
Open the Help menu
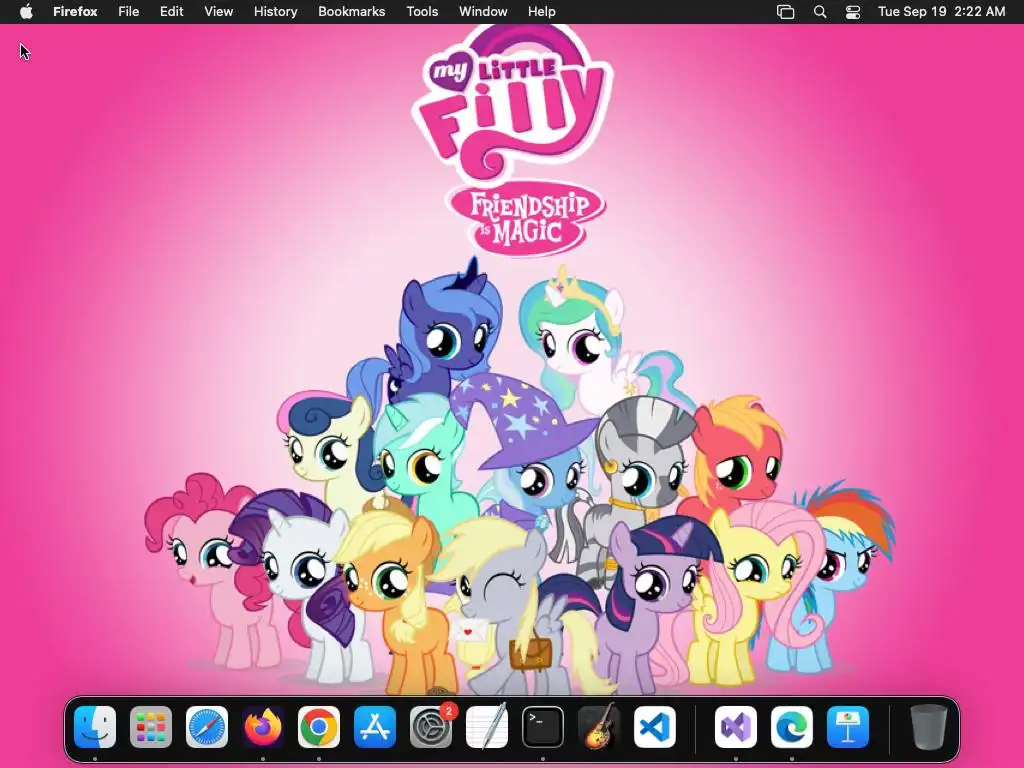tap(541, 12)
